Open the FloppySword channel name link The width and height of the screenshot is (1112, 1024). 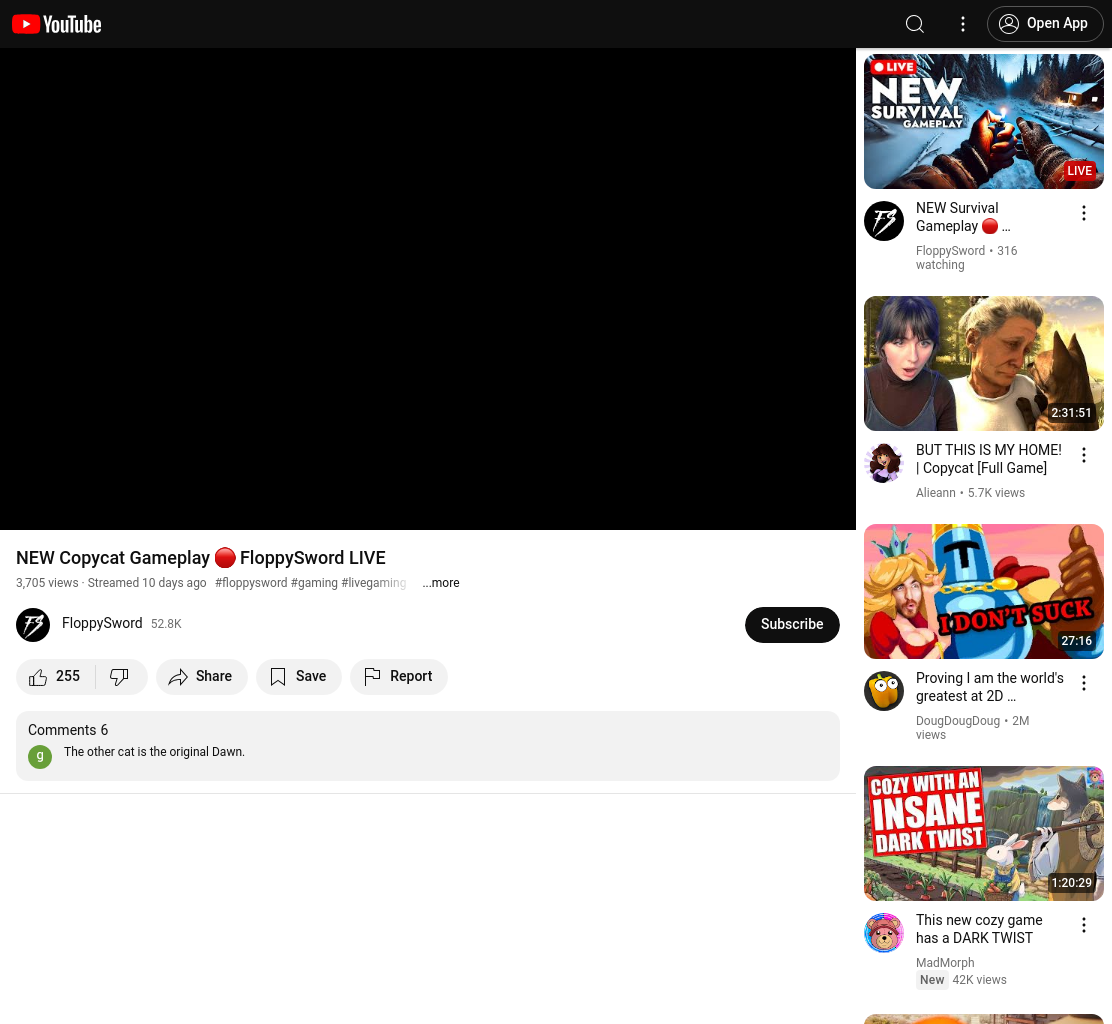pos(102,623)
